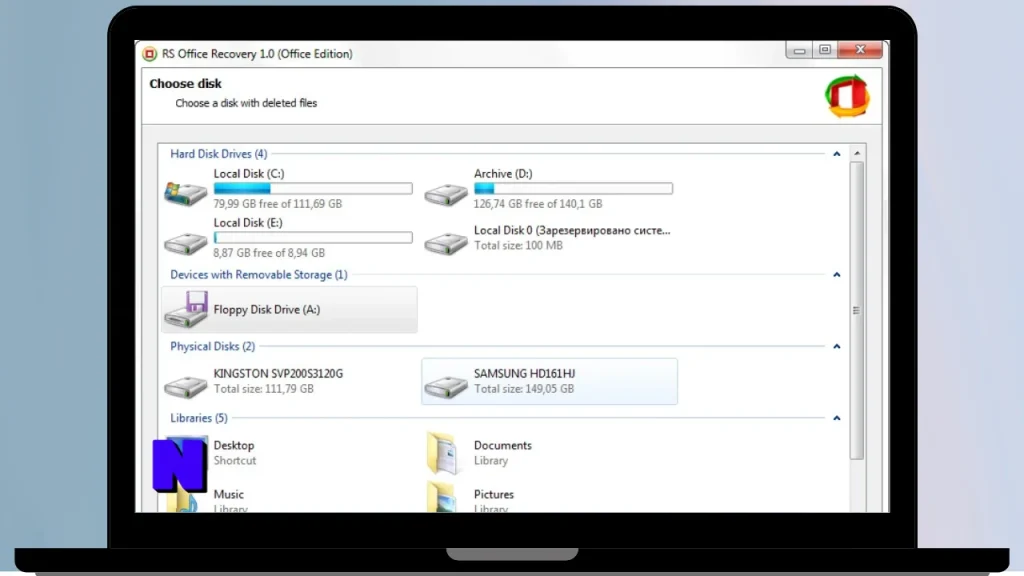This screenshot has width=1024, height=576.
Task: Close the RS Office Recovery window
Action: click(860, 50)
